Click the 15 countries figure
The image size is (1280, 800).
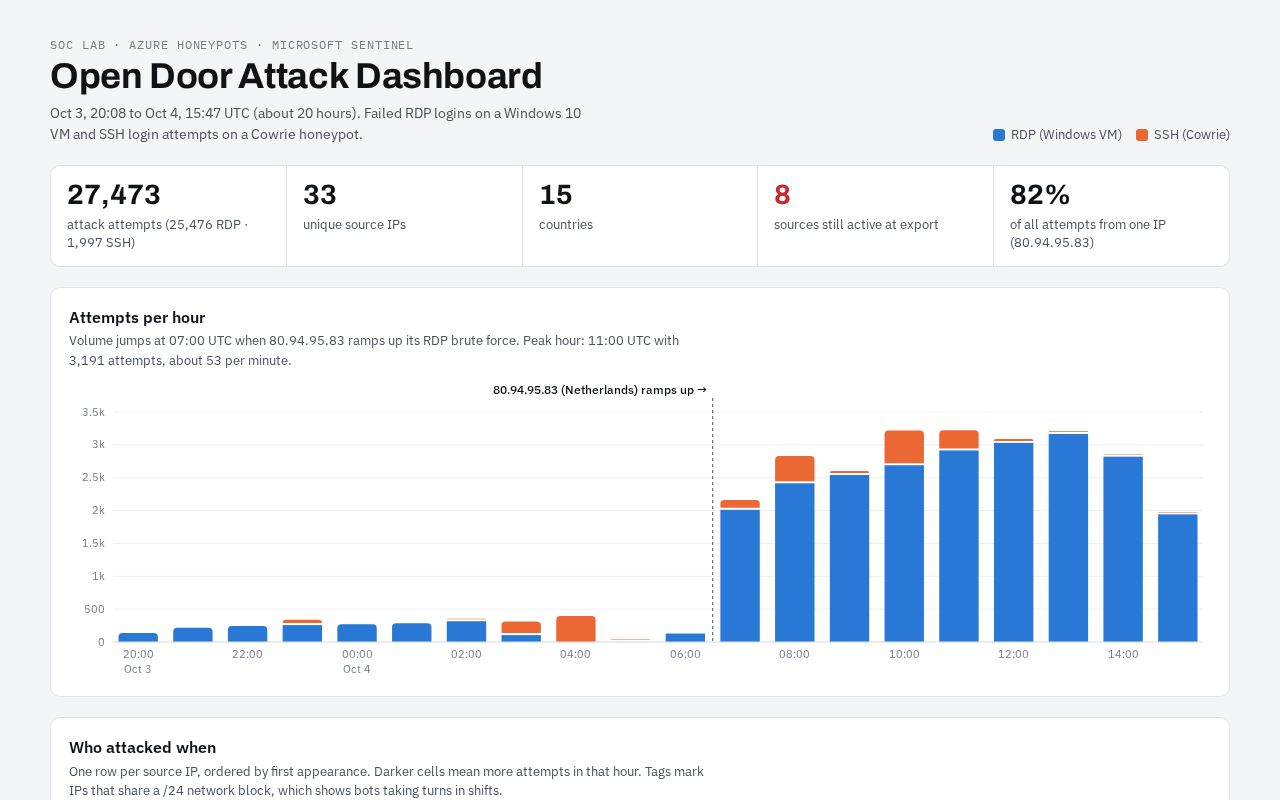(x=556, y=194)
